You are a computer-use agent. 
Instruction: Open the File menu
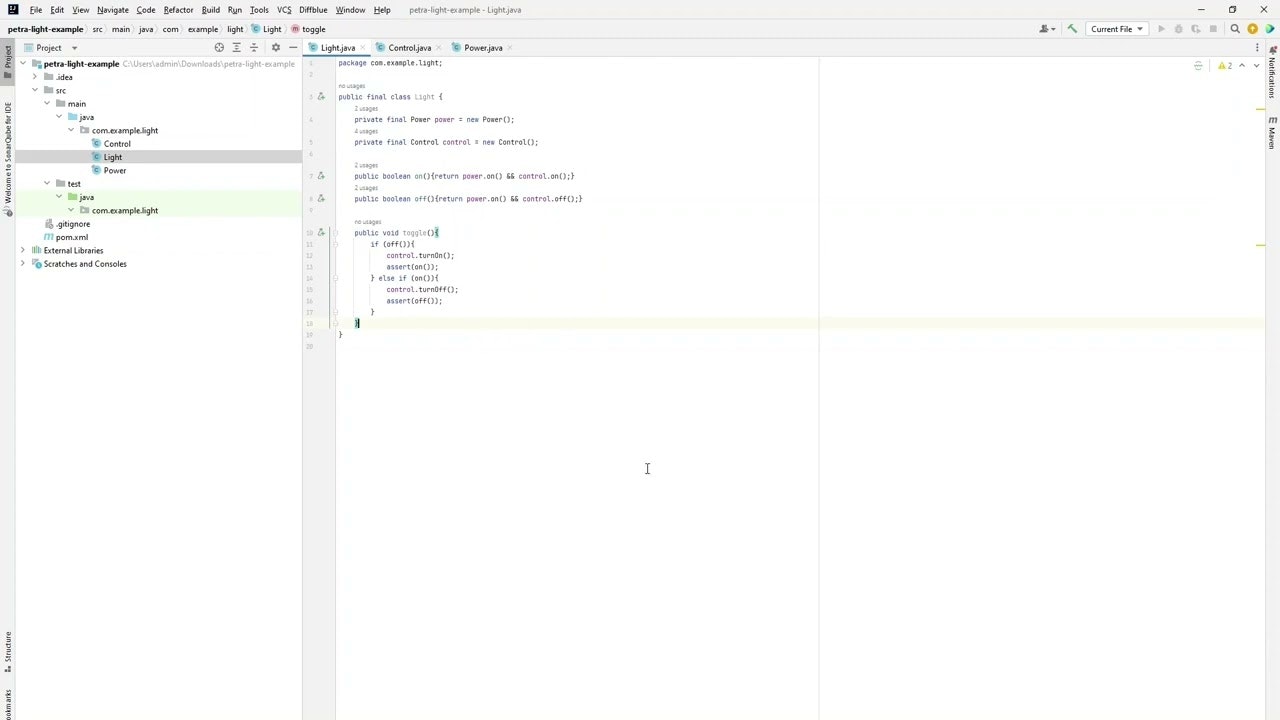point(36,10)
